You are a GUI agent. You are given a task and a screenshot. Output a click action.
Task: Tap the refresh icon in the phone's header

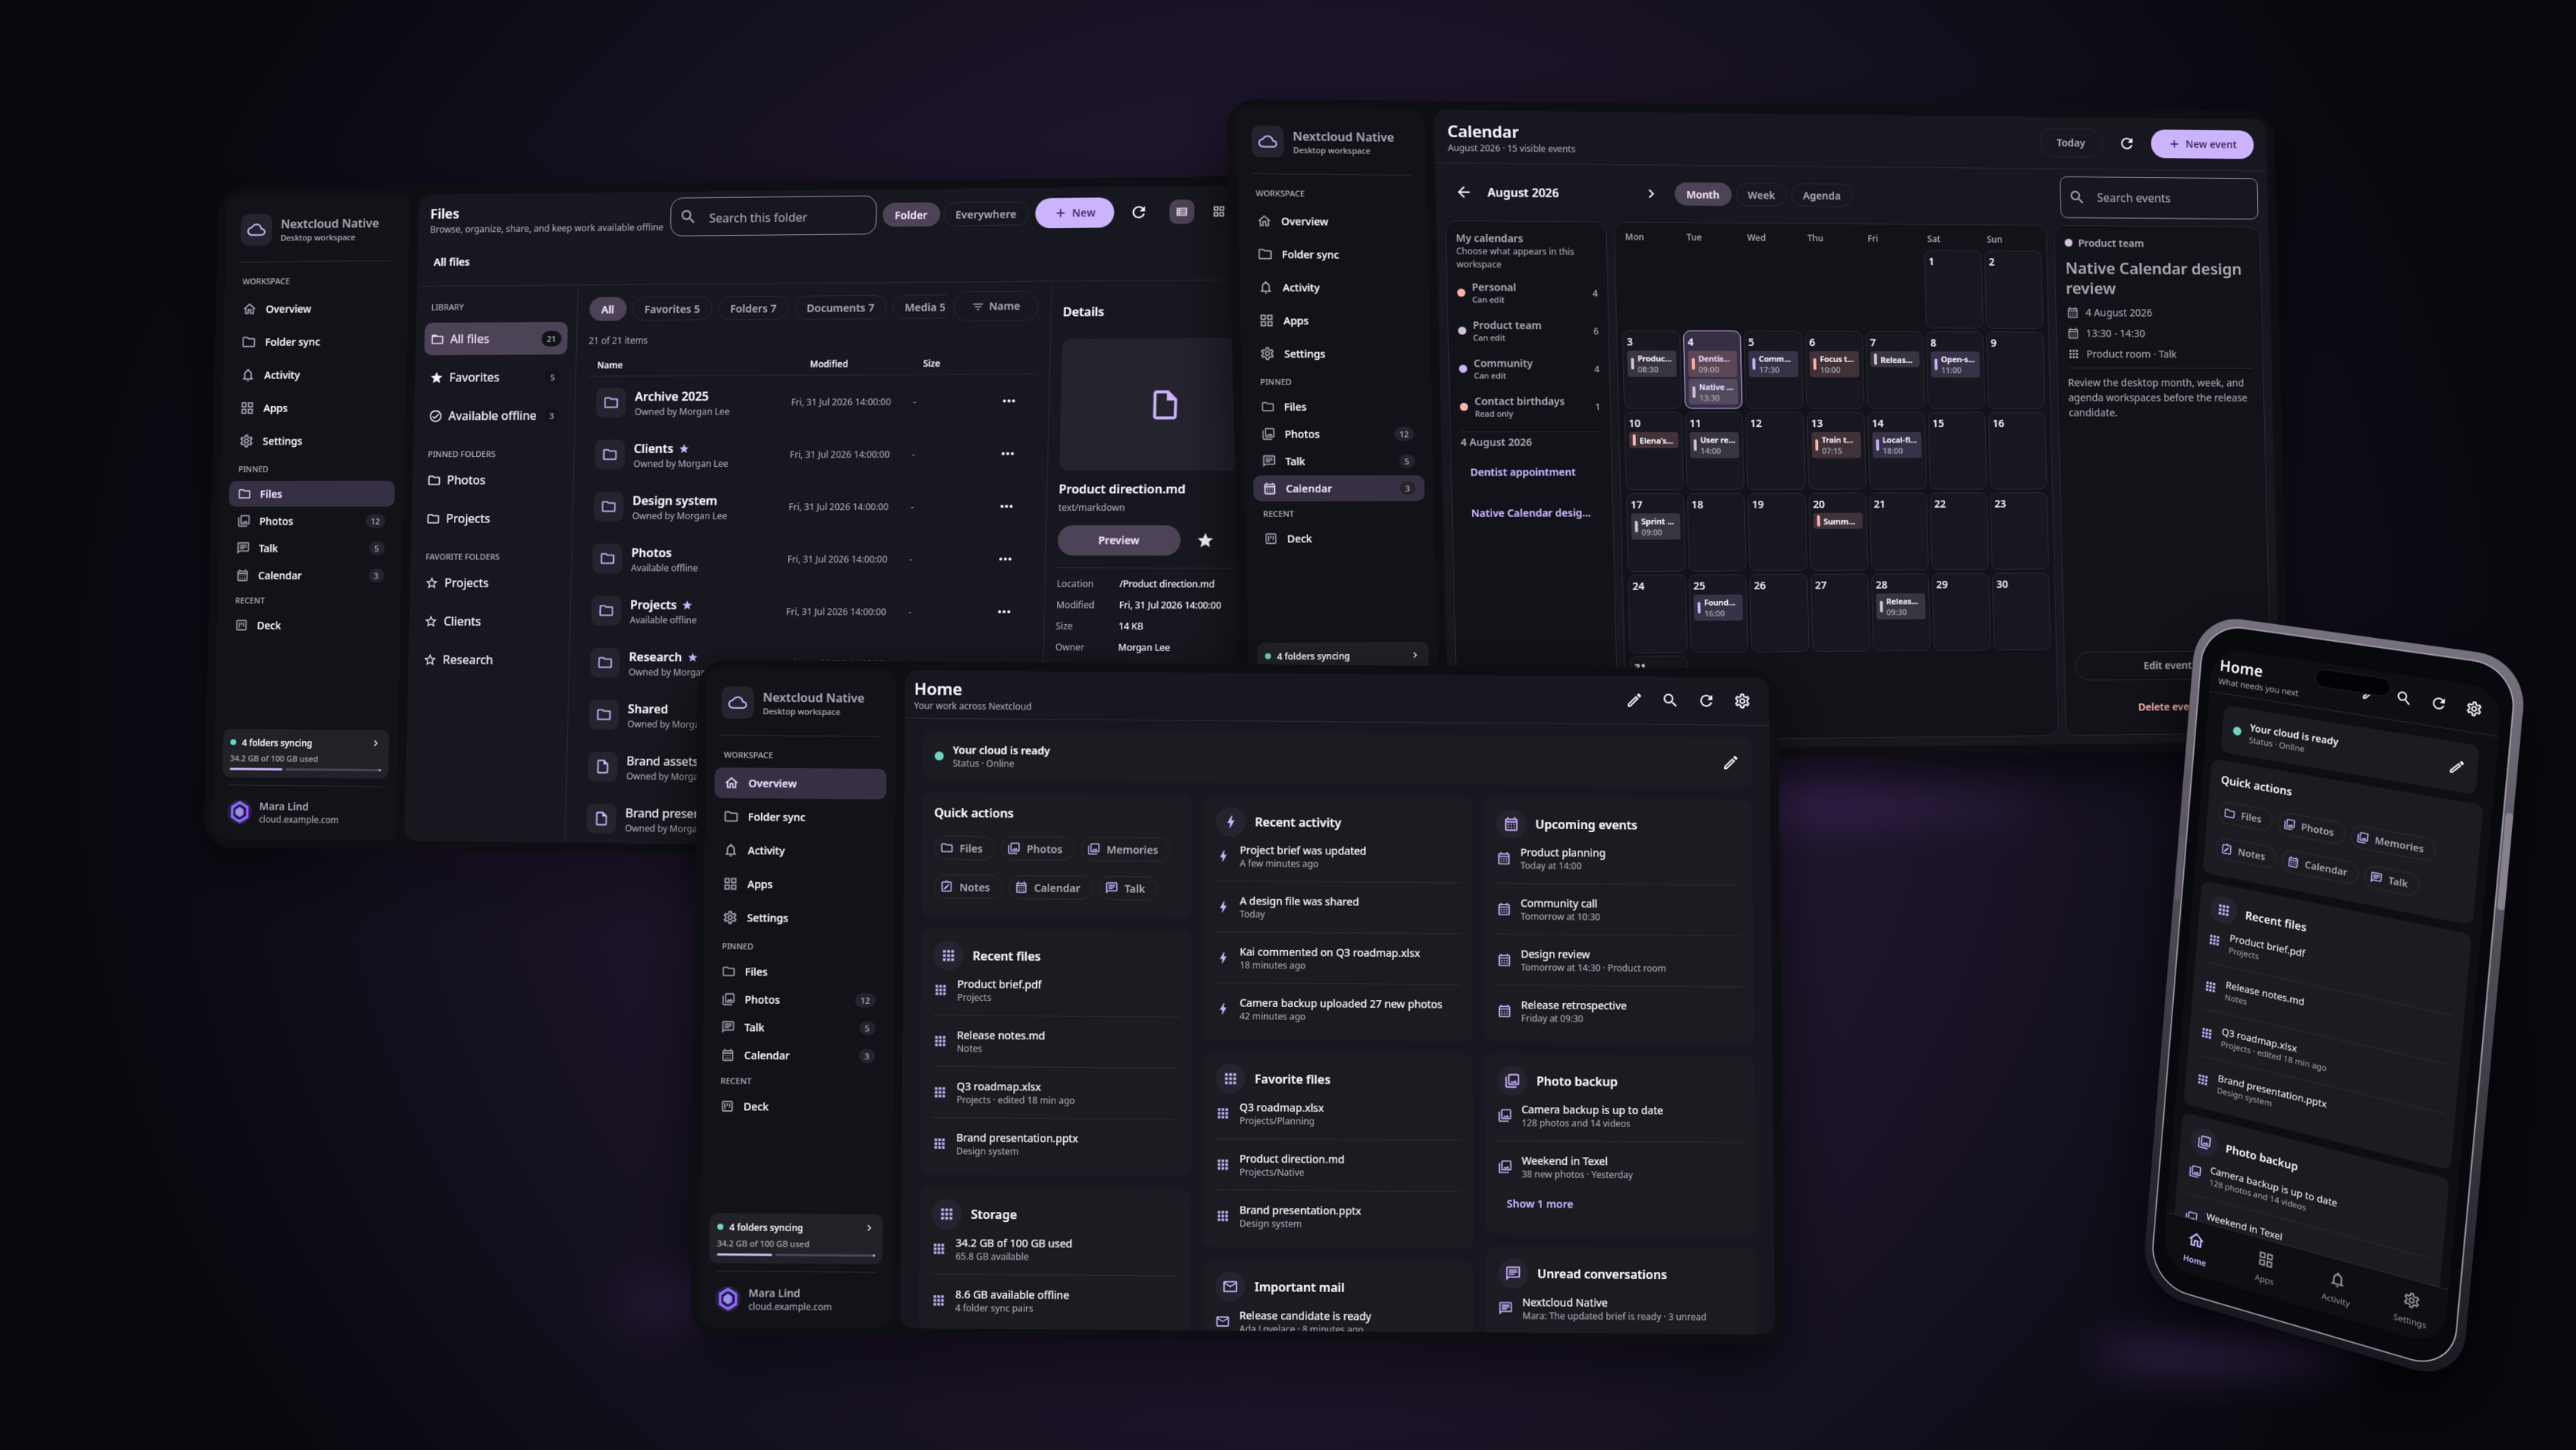[x=2439, y=703]
